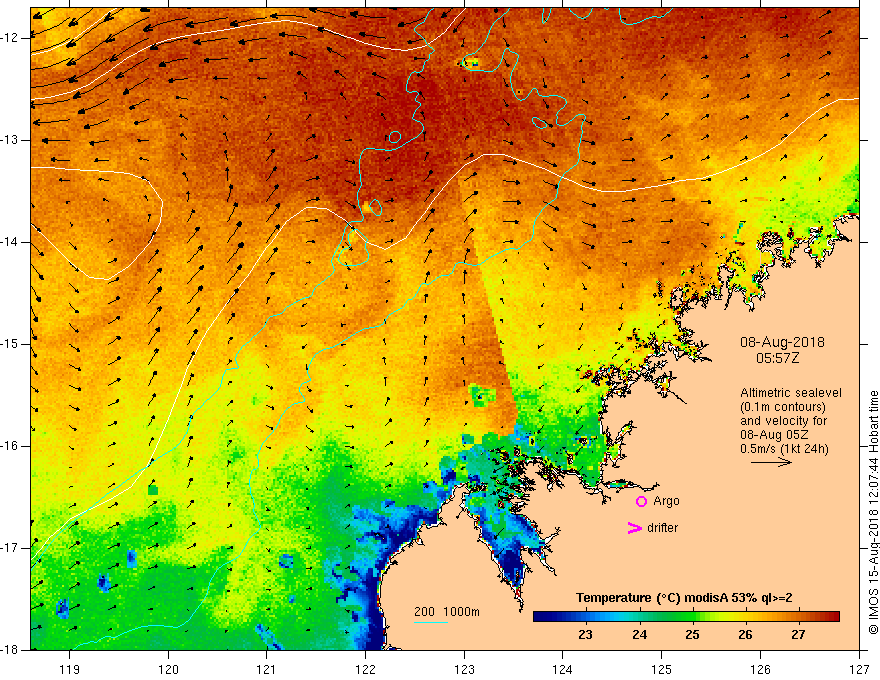Screen dimensions: 880x680
Task: Click the latitude axis label -15
Action: pos(11,344)
